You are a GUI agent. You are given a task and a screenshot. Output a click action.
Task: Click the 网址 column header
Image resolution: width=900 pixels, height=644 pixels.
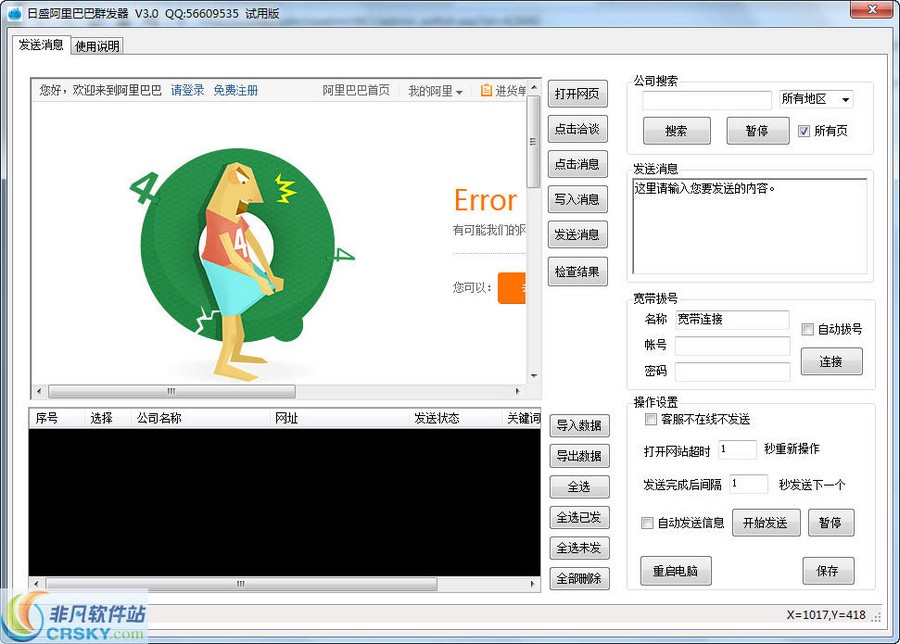pyautogui.click(x=339, y=418)
